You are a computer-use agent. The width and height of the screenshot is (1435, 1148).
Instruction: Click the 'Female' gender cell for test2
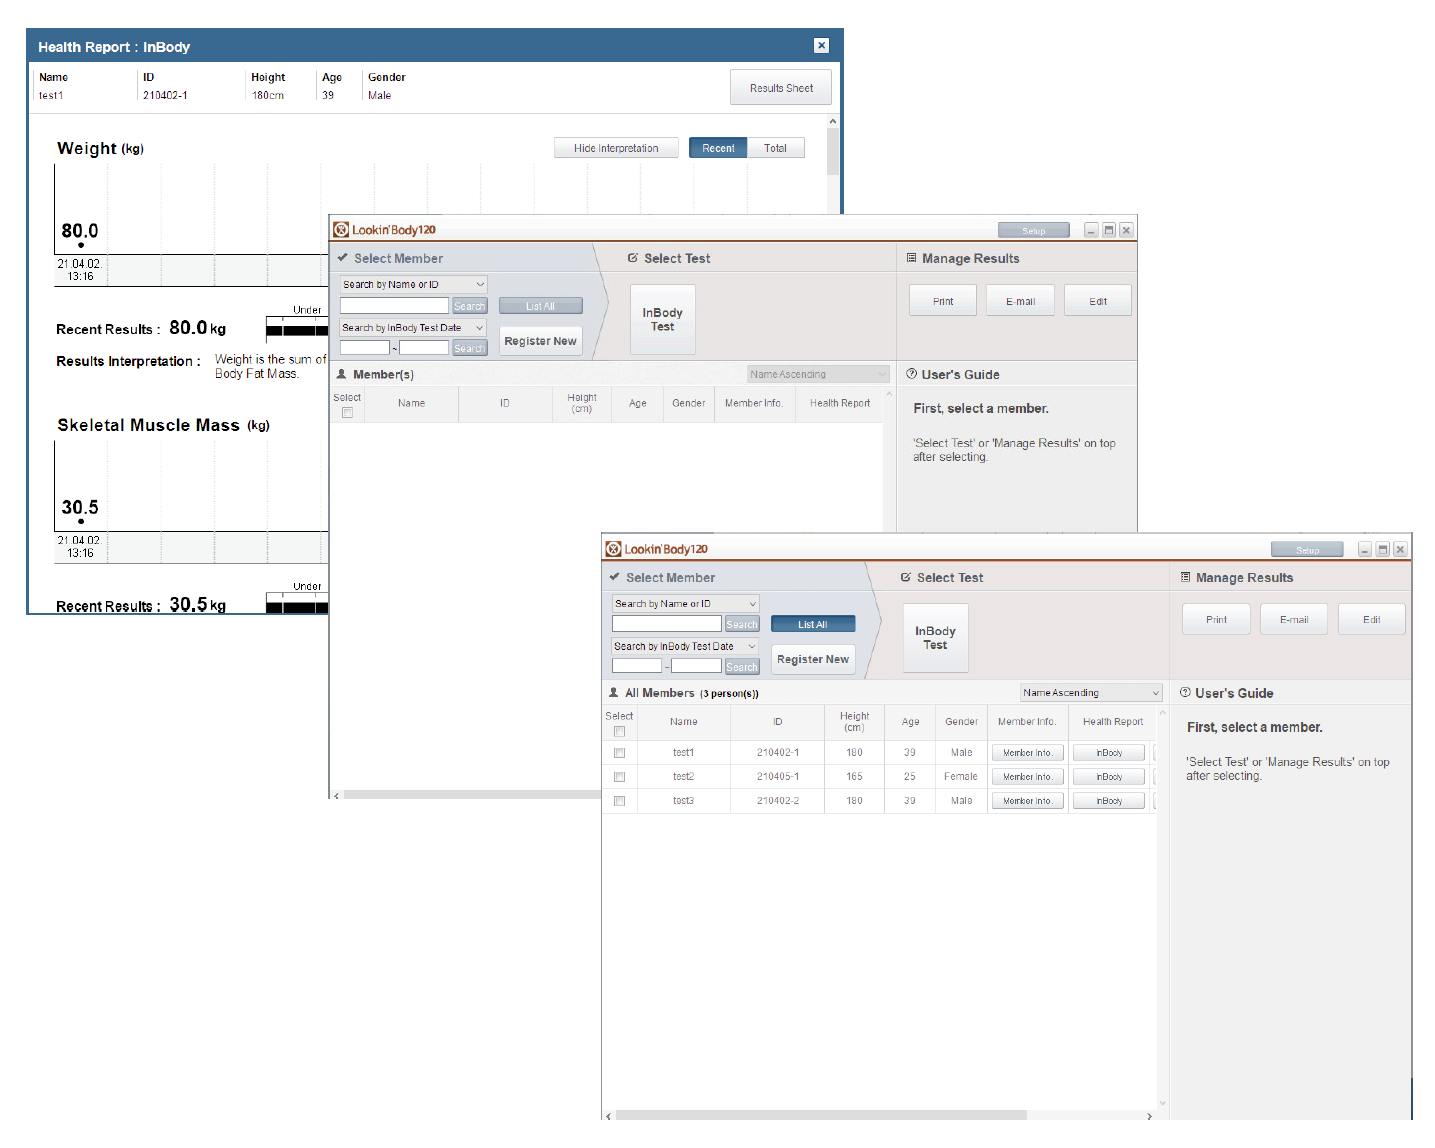(x=961, y=777)
